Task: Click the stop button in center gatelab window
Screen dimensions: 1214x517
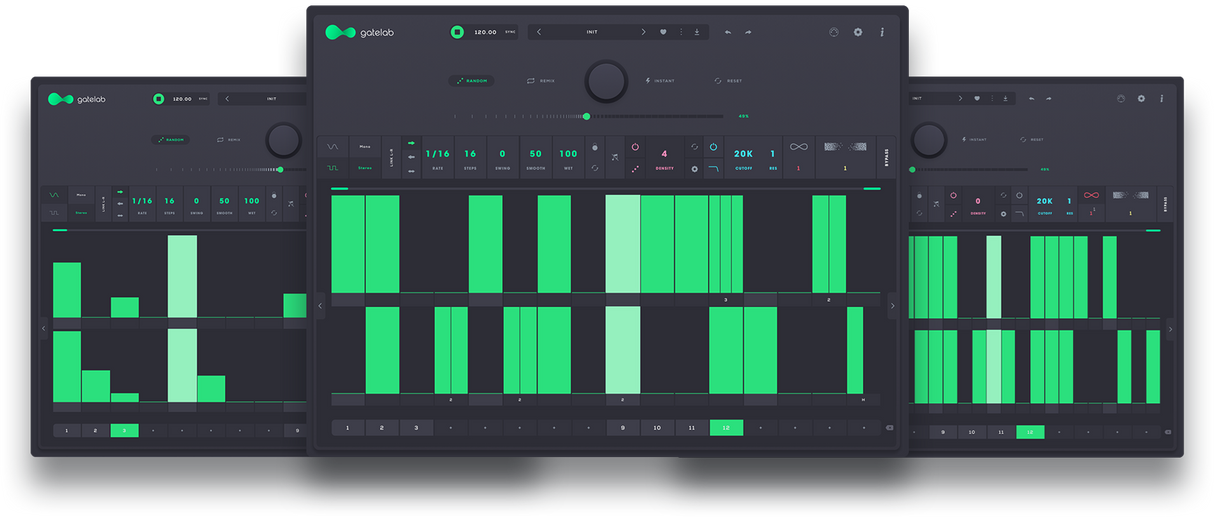Action: point(456,32)
